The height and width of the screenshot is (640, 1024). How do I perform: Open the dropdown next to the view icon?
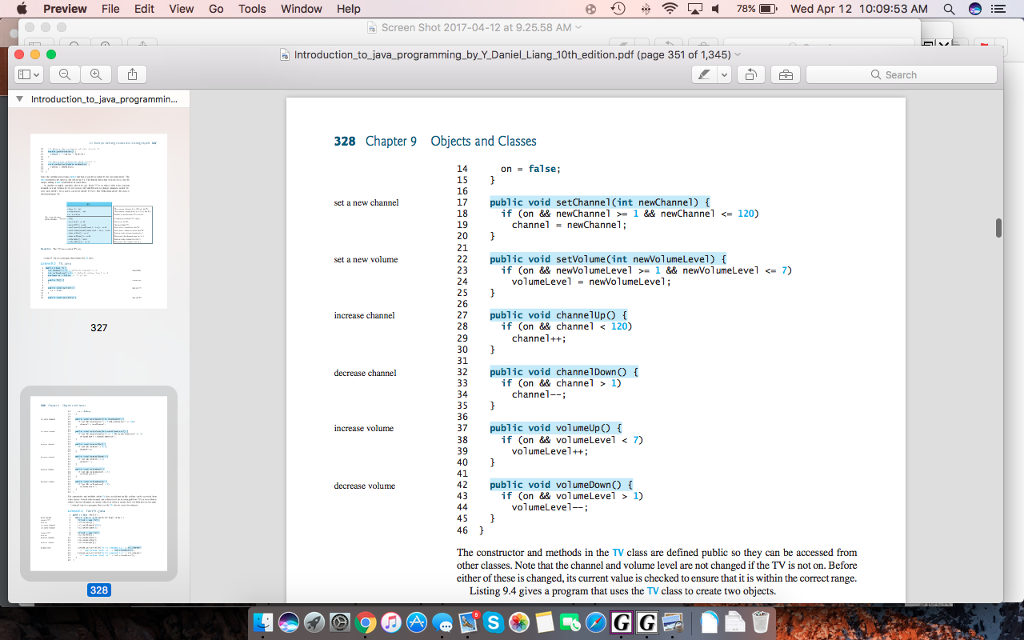point(38,74)
